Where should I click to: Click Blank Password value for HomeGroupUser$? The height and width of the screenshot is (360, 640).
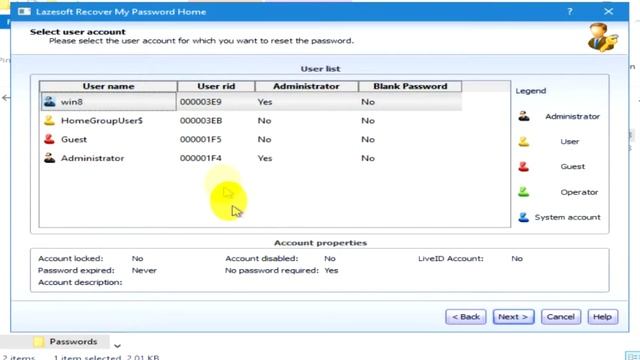click(x=368, y=120)
